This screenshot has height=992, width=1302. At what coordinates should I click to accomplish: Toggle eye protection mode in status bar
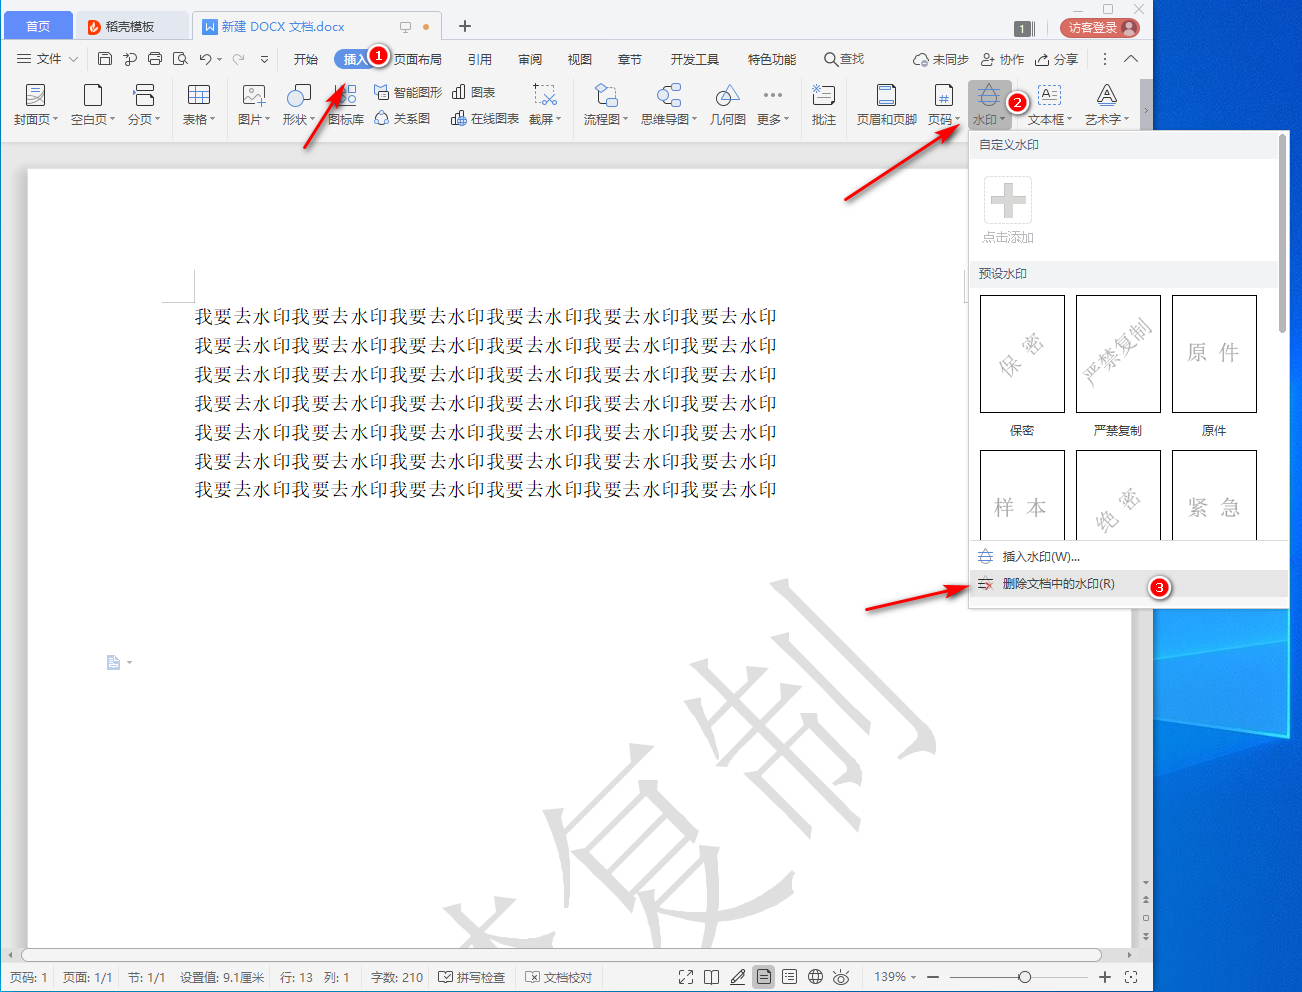(x=841, y=977)
